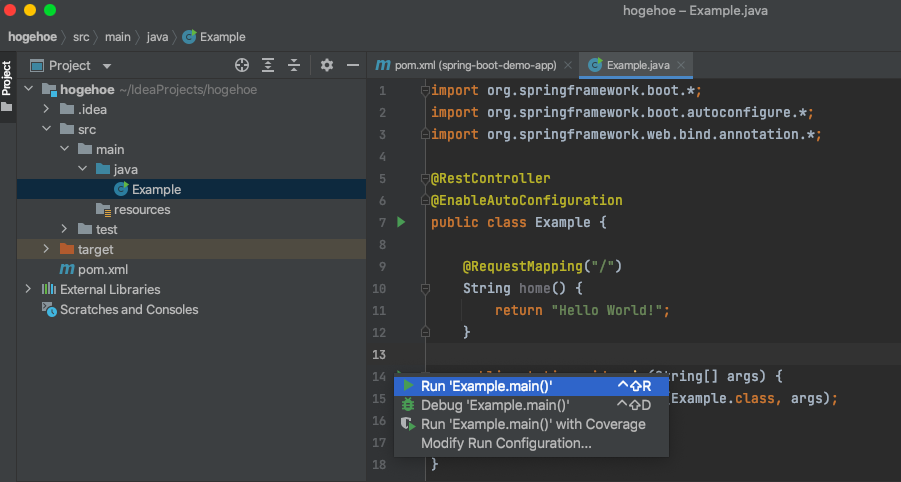Click the run gutter arrow on line 7
The height and width of the screenshot is (482, 901).
pyautogui.click(x=401, y=222)
